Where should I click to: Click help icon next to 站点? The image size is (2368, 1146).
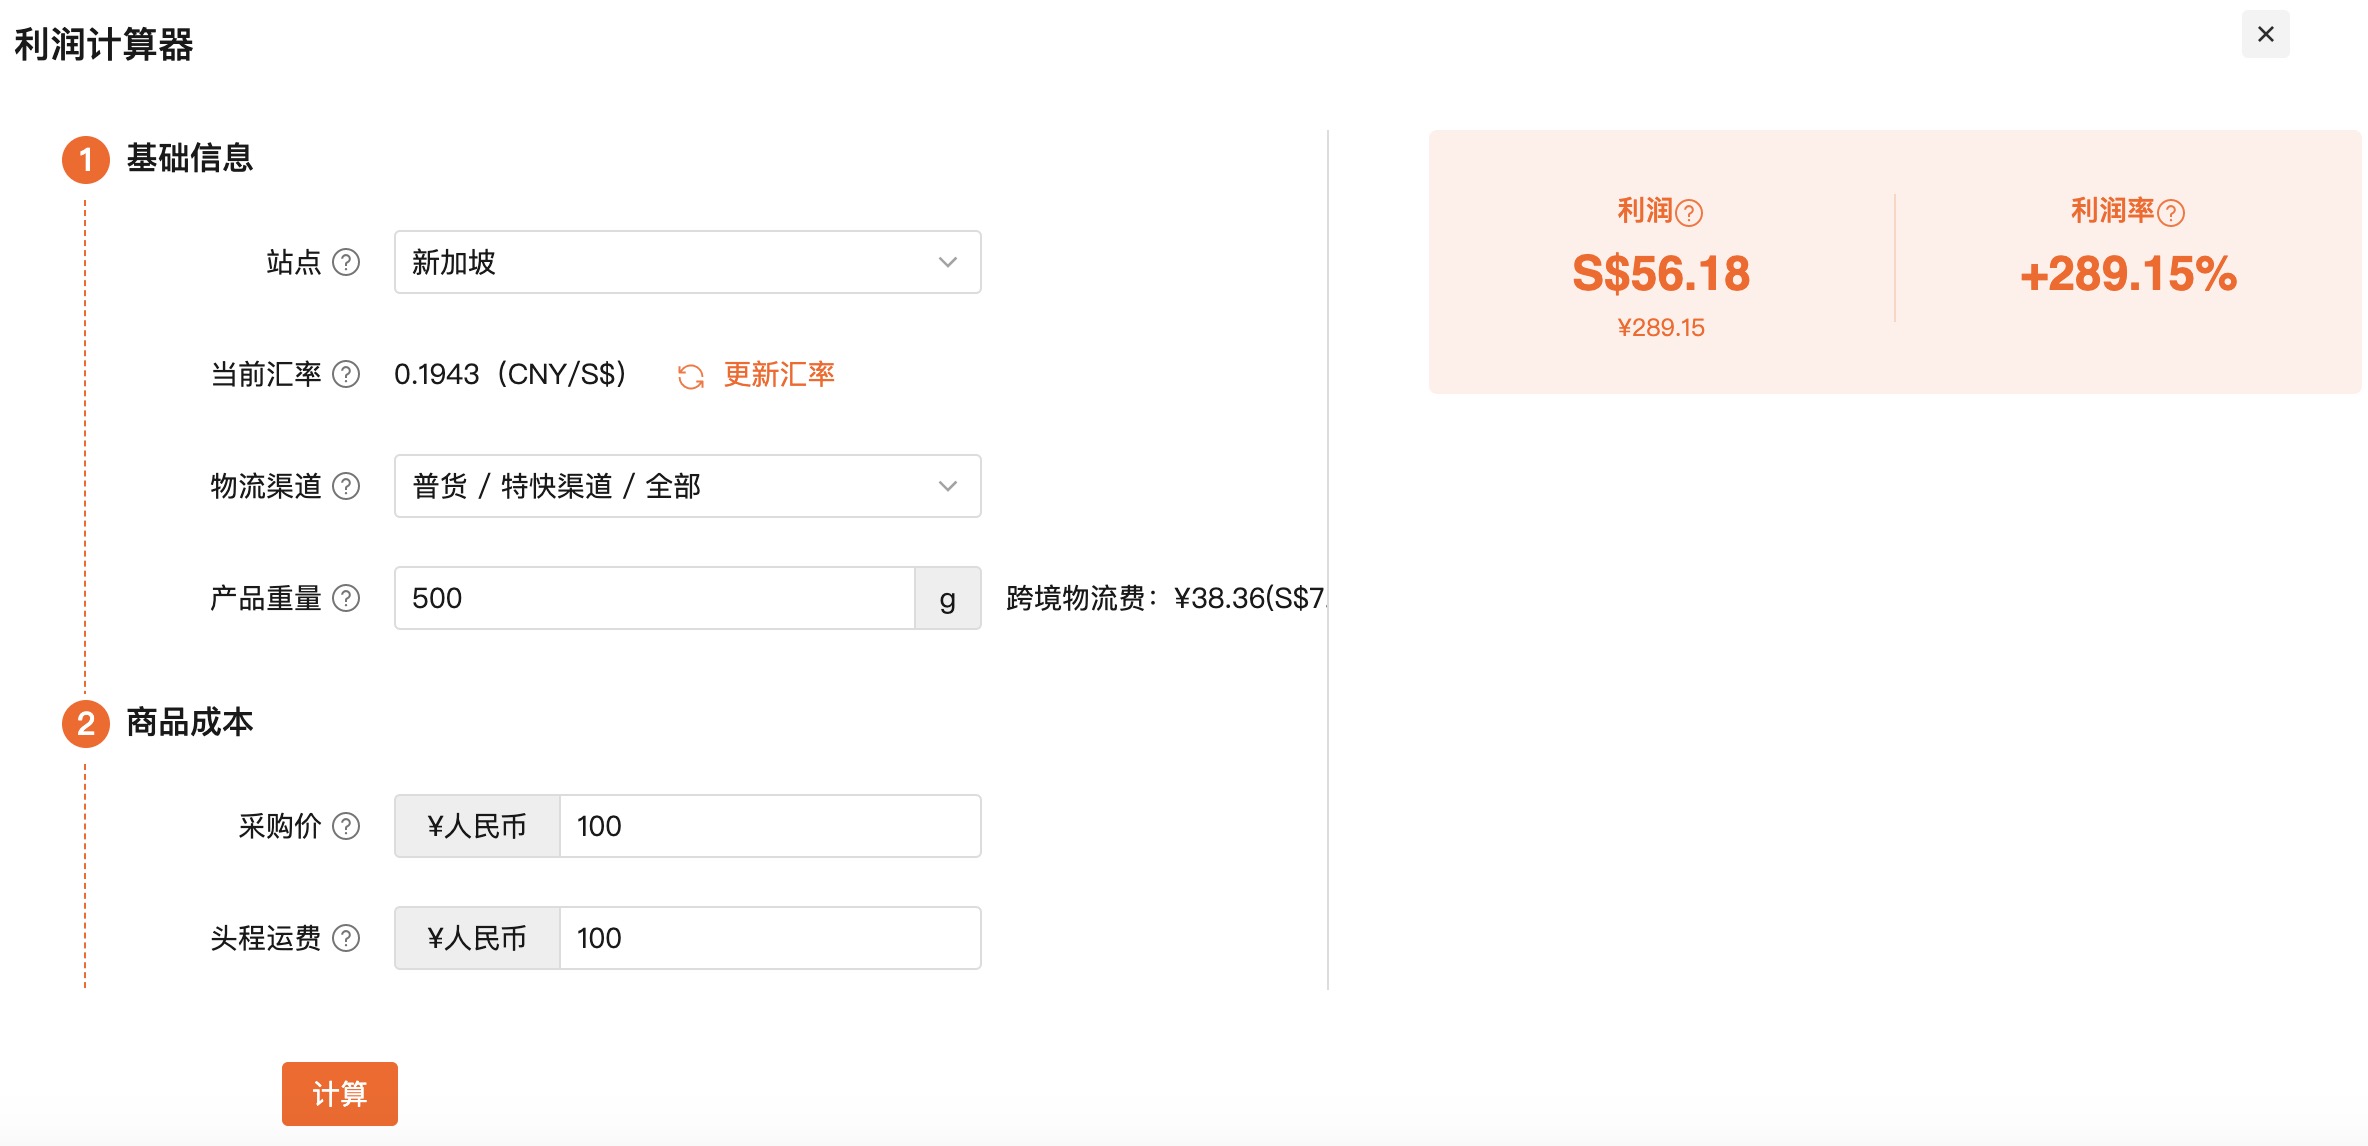(346, 262)
